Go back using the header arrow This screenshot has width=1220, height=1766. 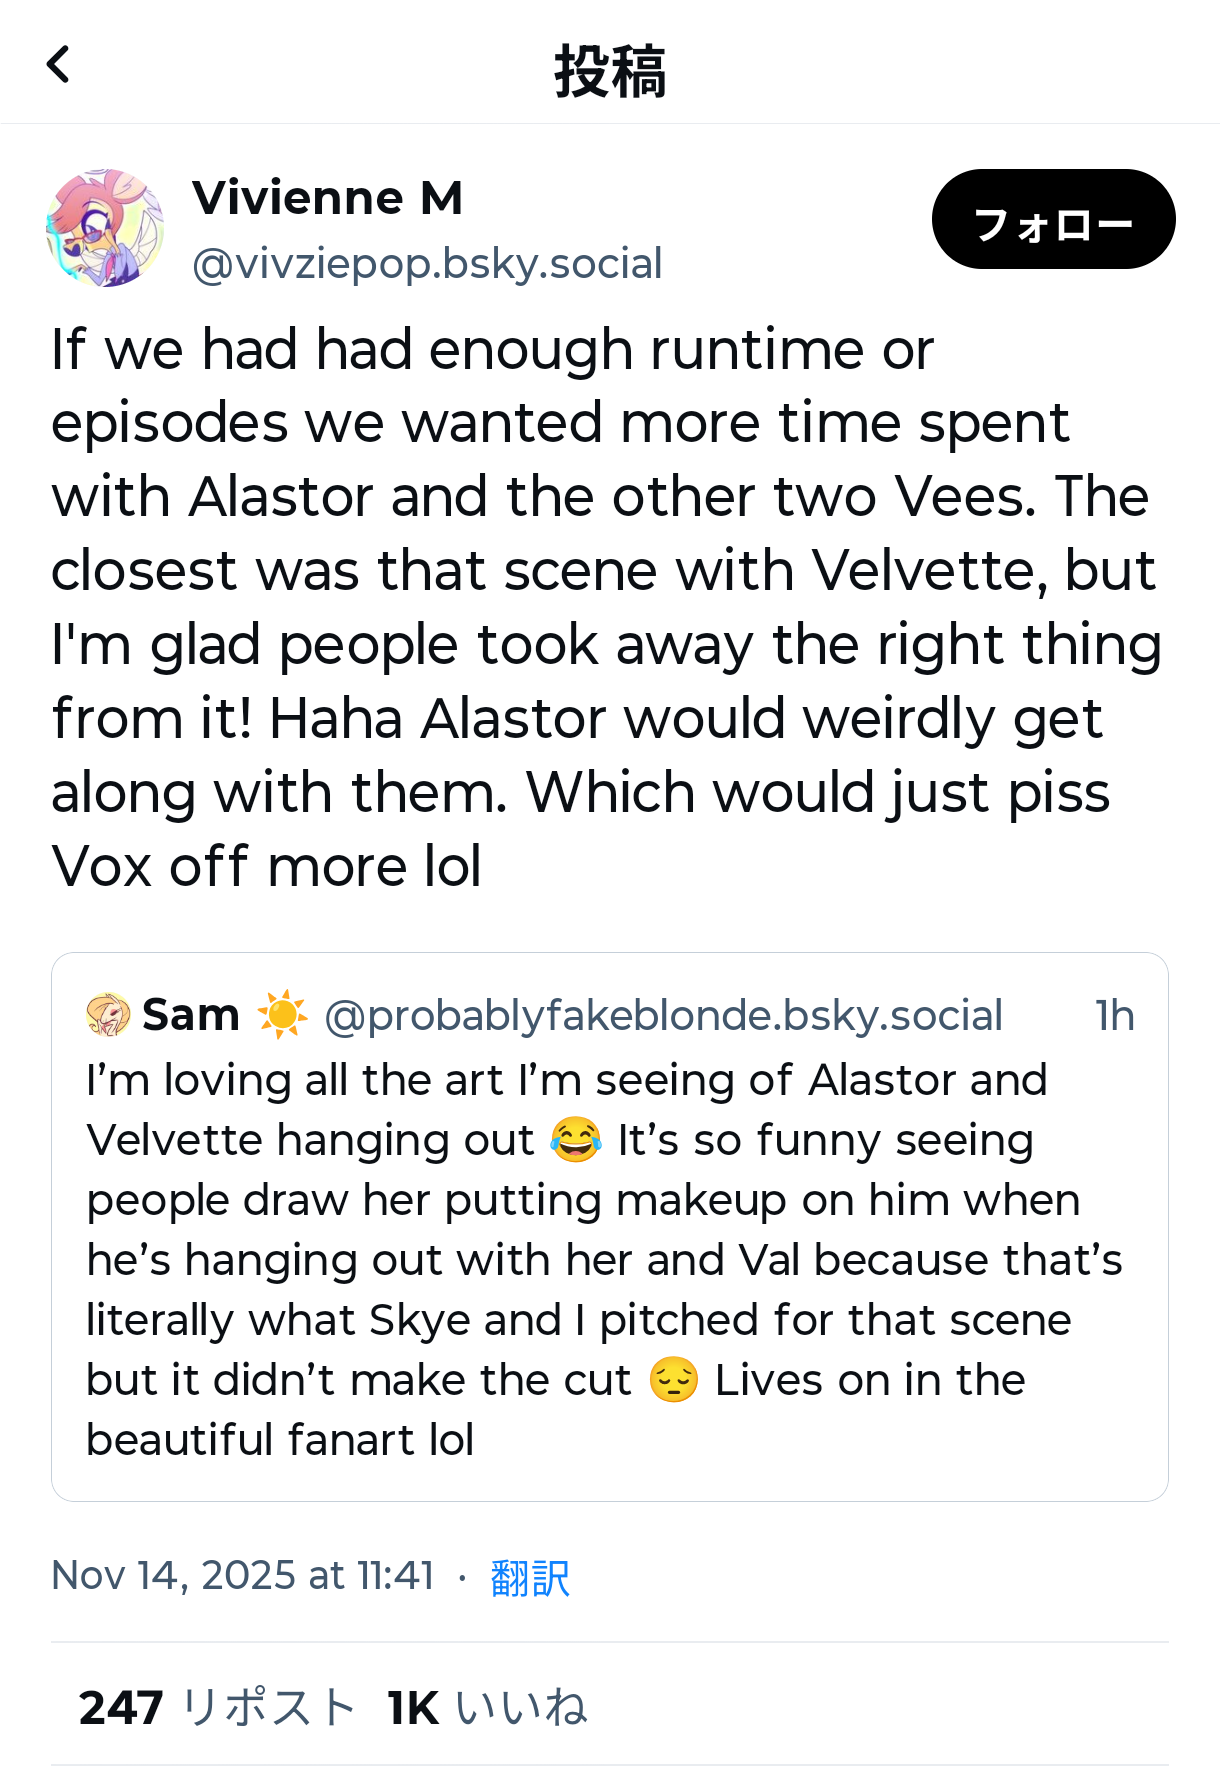[x=59, y=65]
